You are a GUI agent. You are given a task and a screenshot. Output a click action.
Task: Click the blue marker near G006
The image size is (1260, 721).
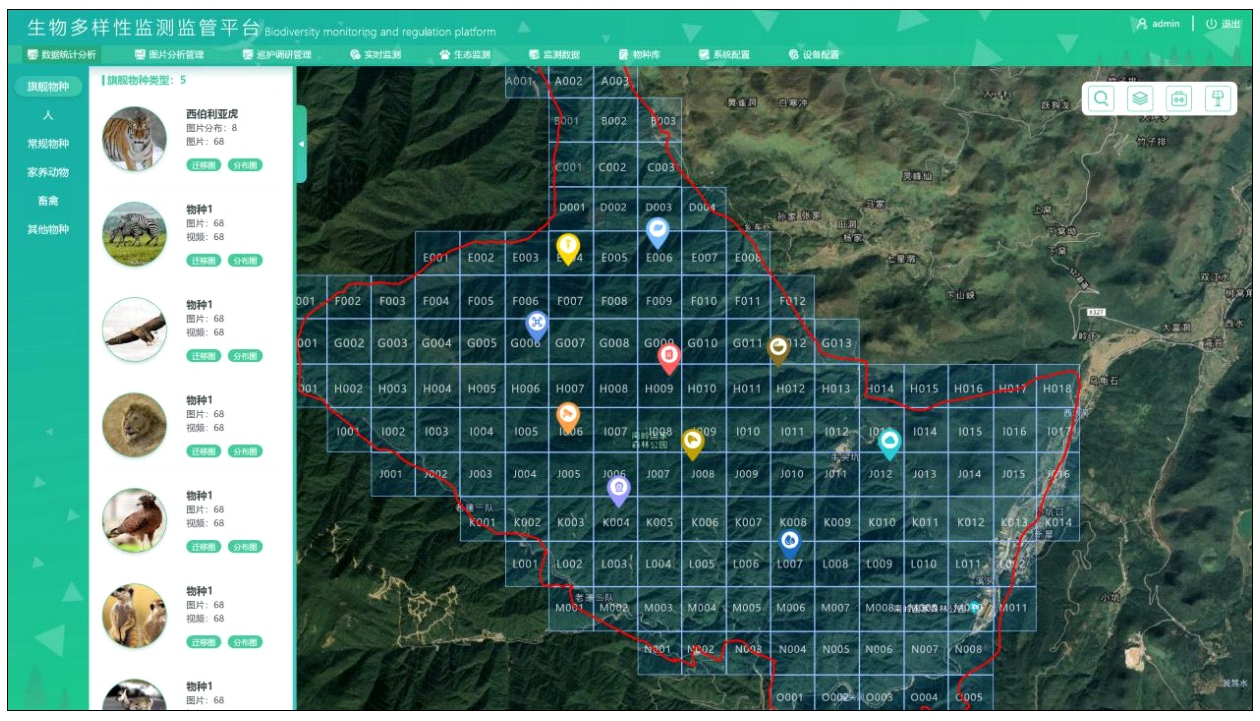537,325
